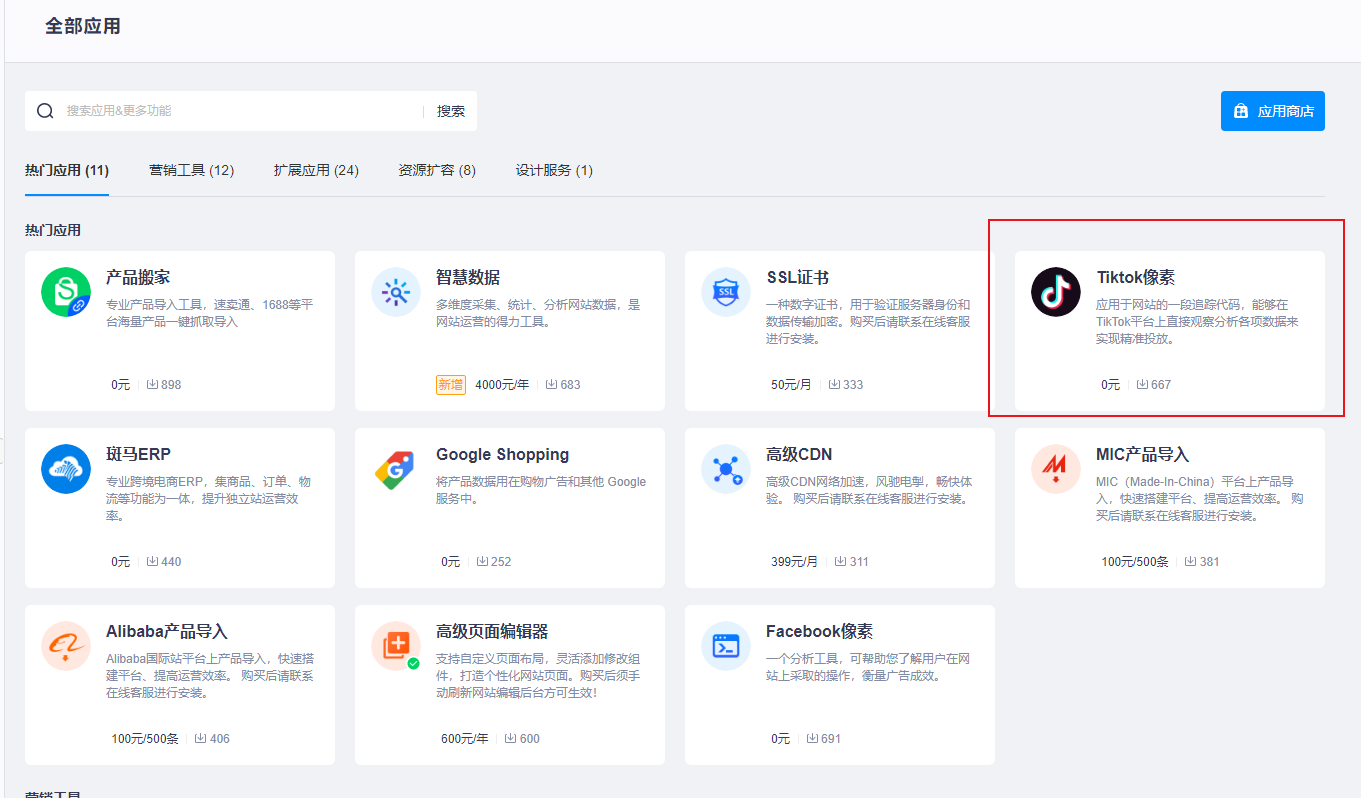
Task: Click the Alibaba产品导入 orange logo icon
Action: click(66, 646)
